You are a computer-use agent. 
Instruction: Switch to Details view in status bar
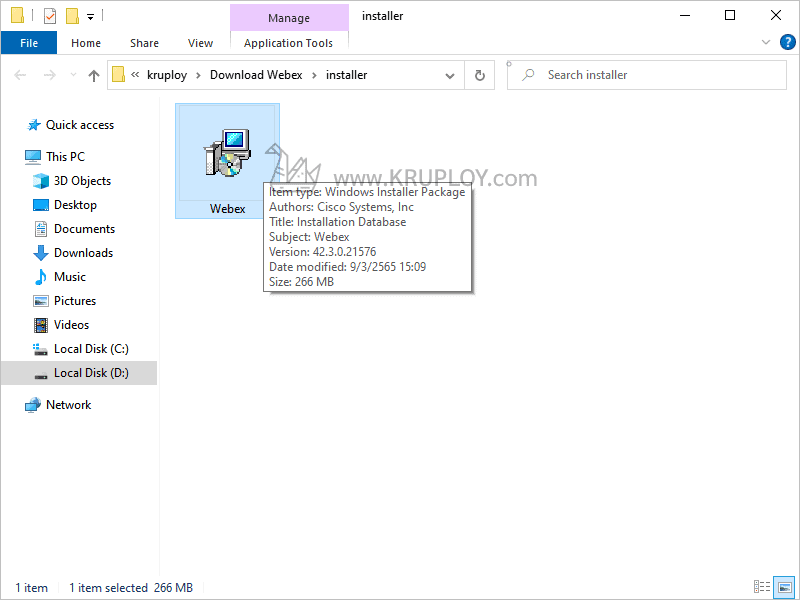(x=762, y=587)
